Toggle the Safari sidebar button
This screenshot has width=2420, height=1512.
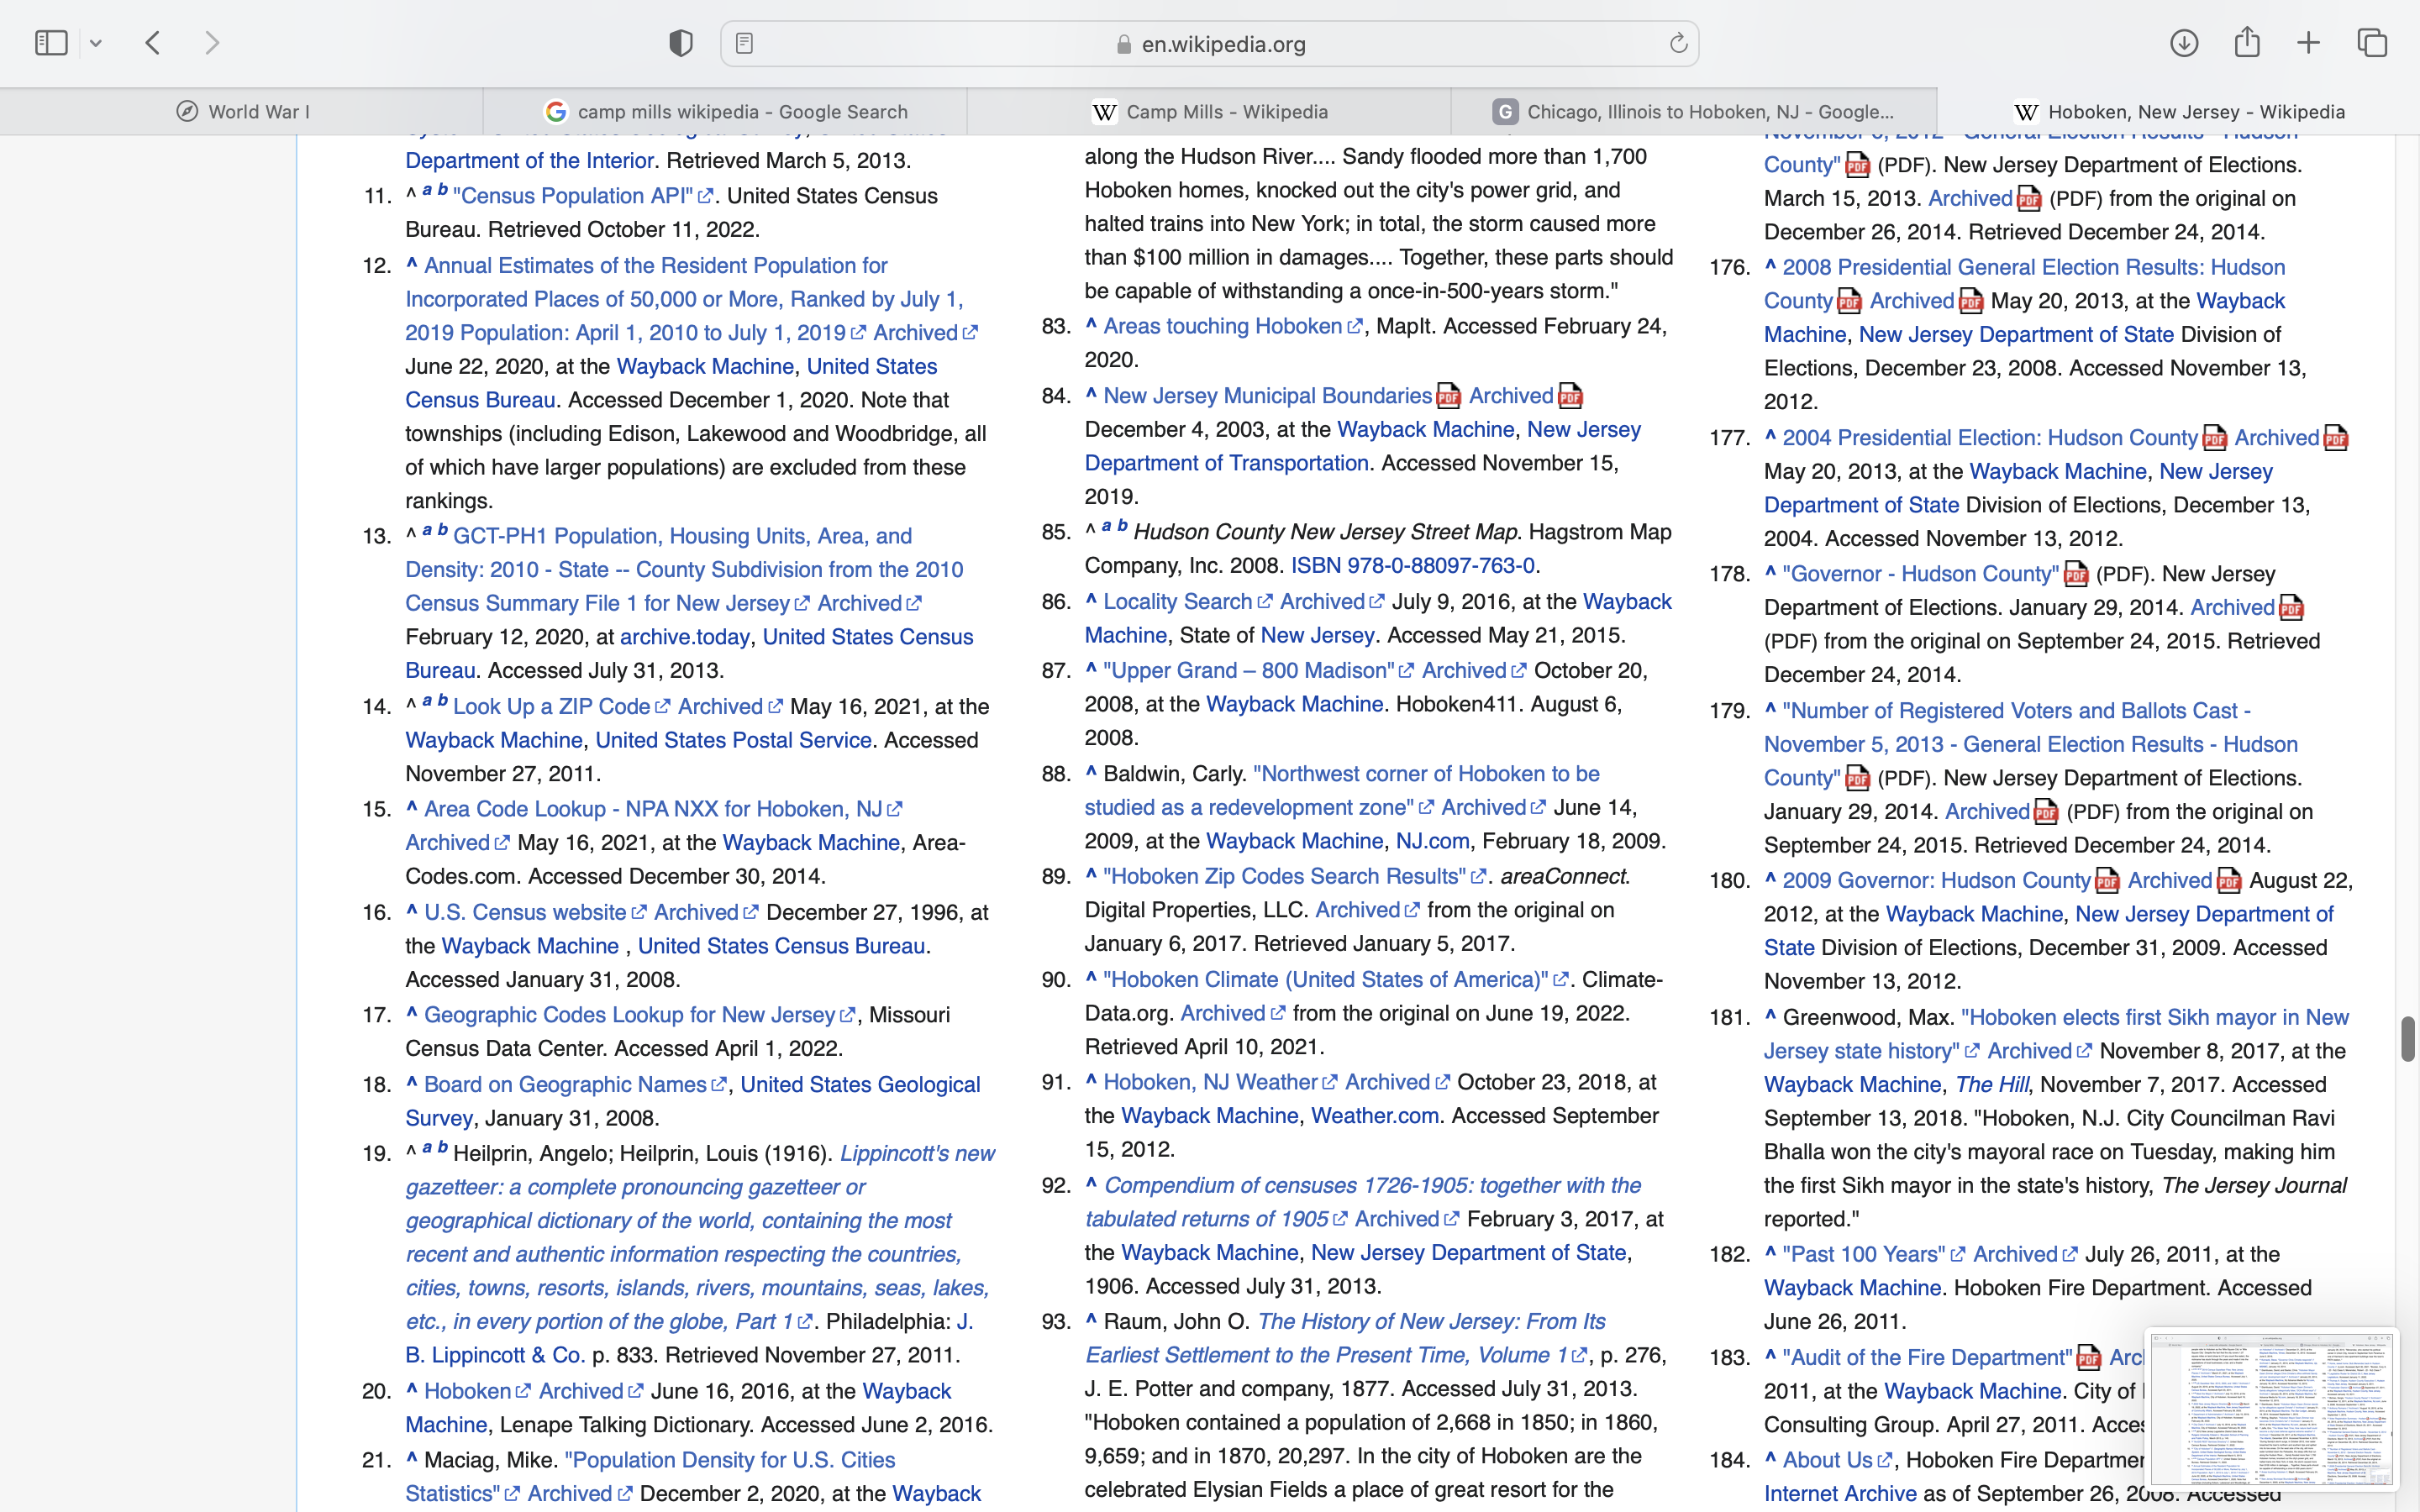pos(51,43)
